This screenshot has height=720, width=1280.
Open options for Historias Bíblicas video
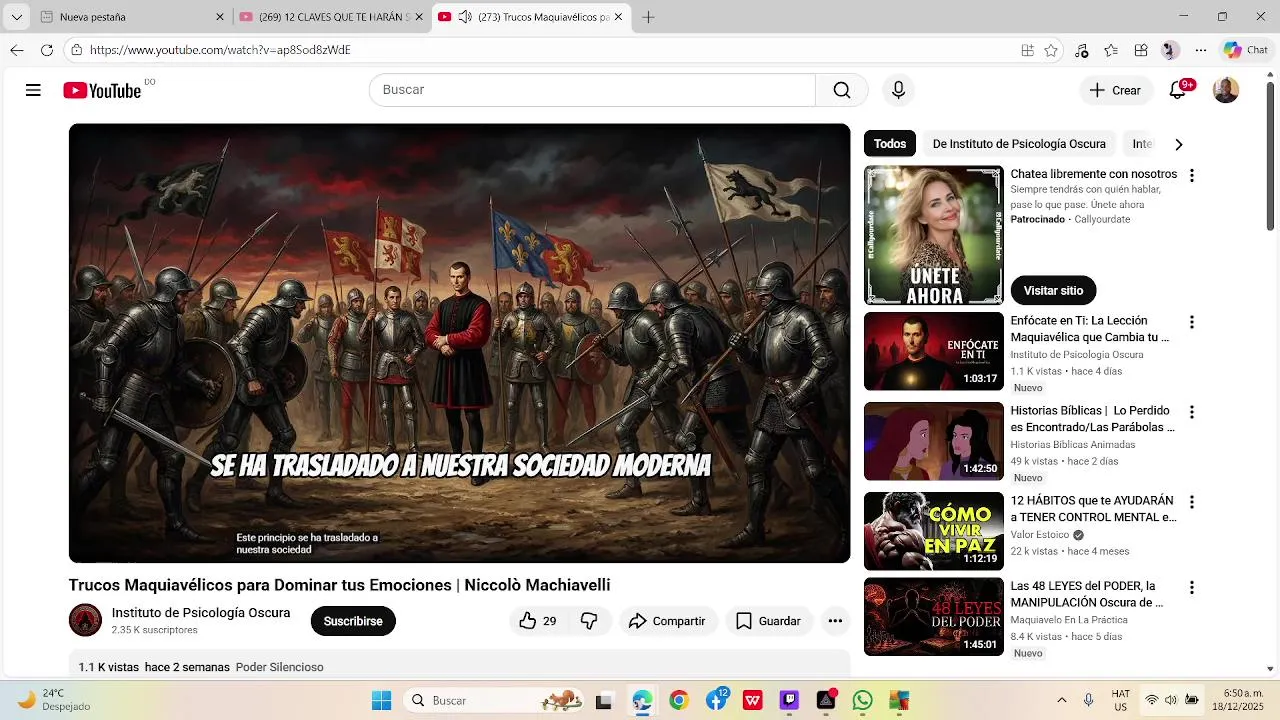click(x=1191, y=412)
